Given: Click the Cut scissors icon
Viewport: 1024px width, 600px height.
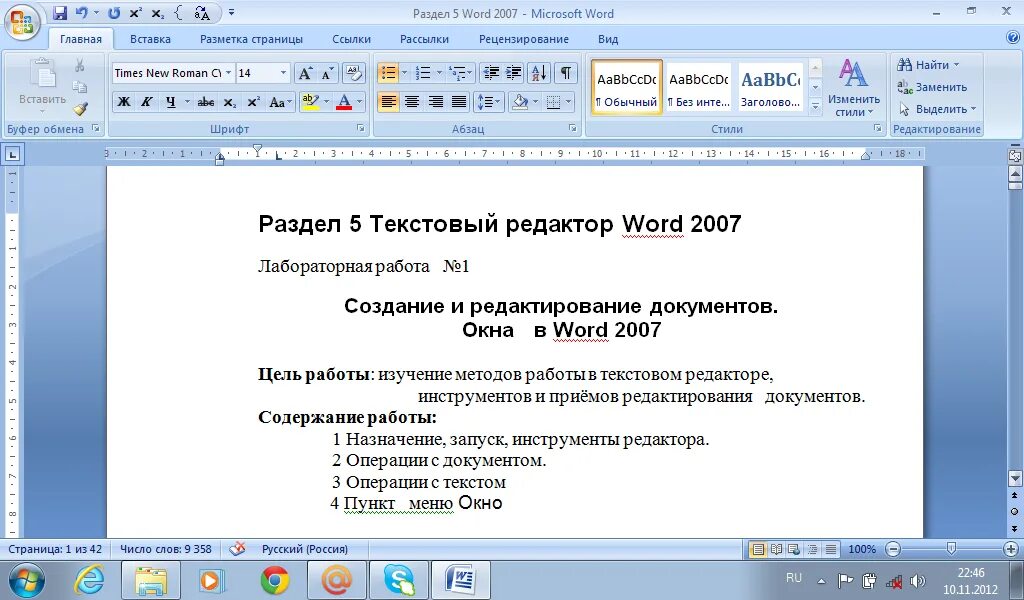Looking at the screenshot, I should pos(80,65).
